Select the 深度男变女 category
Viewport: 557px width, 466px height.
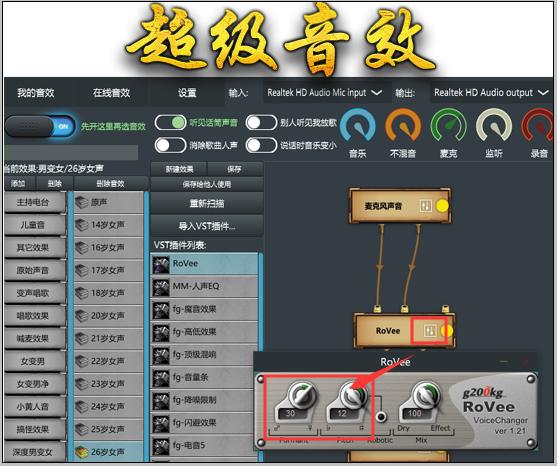click(35, 452)
